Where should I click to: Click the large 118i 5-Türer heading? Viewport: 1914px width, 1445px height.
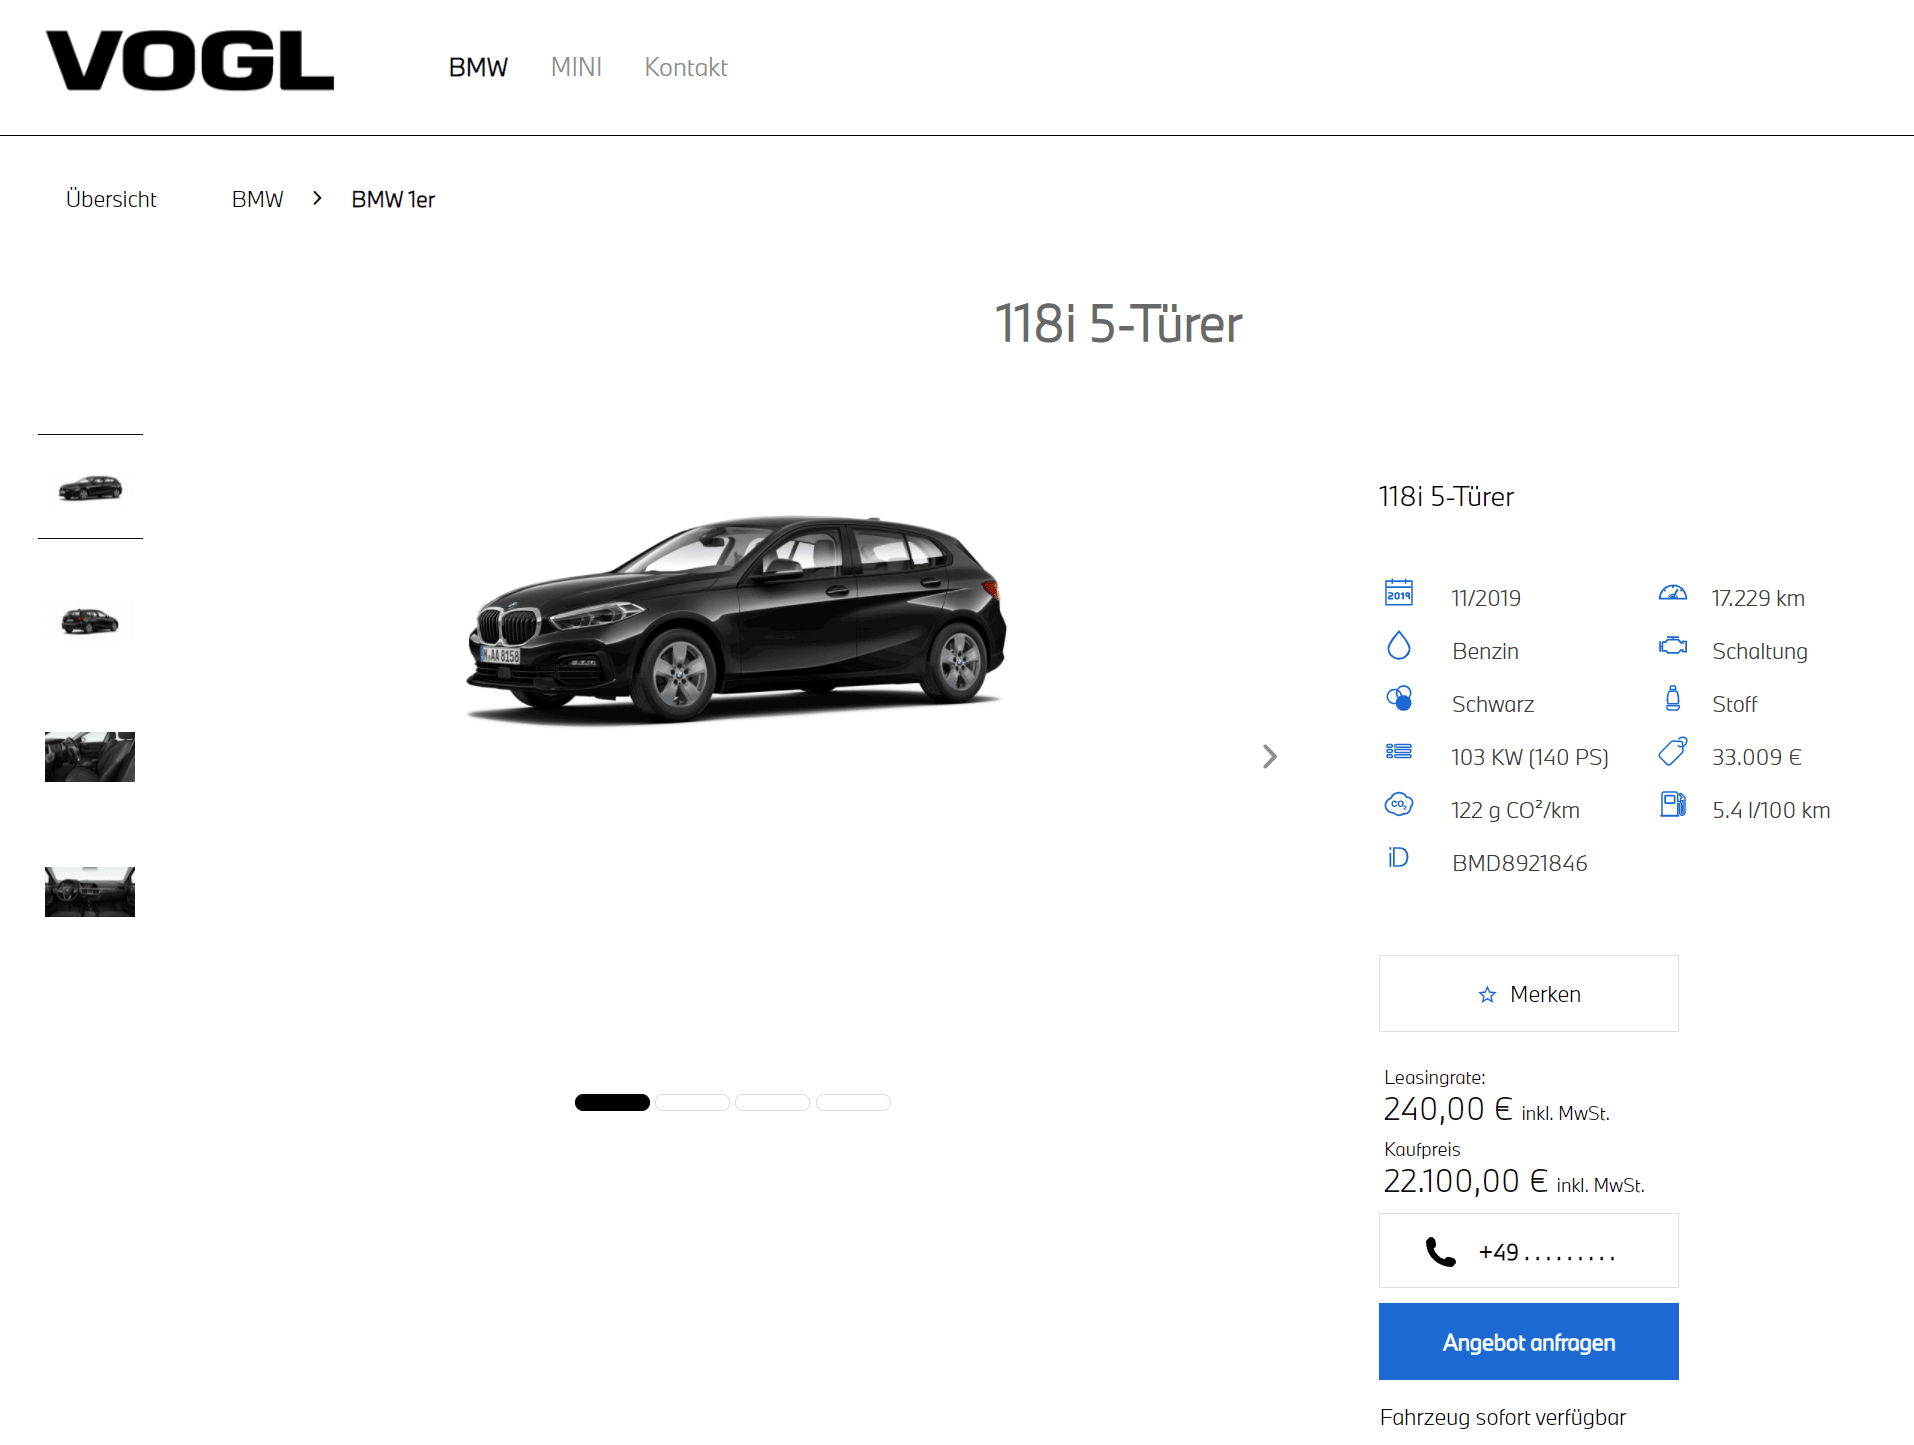tap(1118, 324)
